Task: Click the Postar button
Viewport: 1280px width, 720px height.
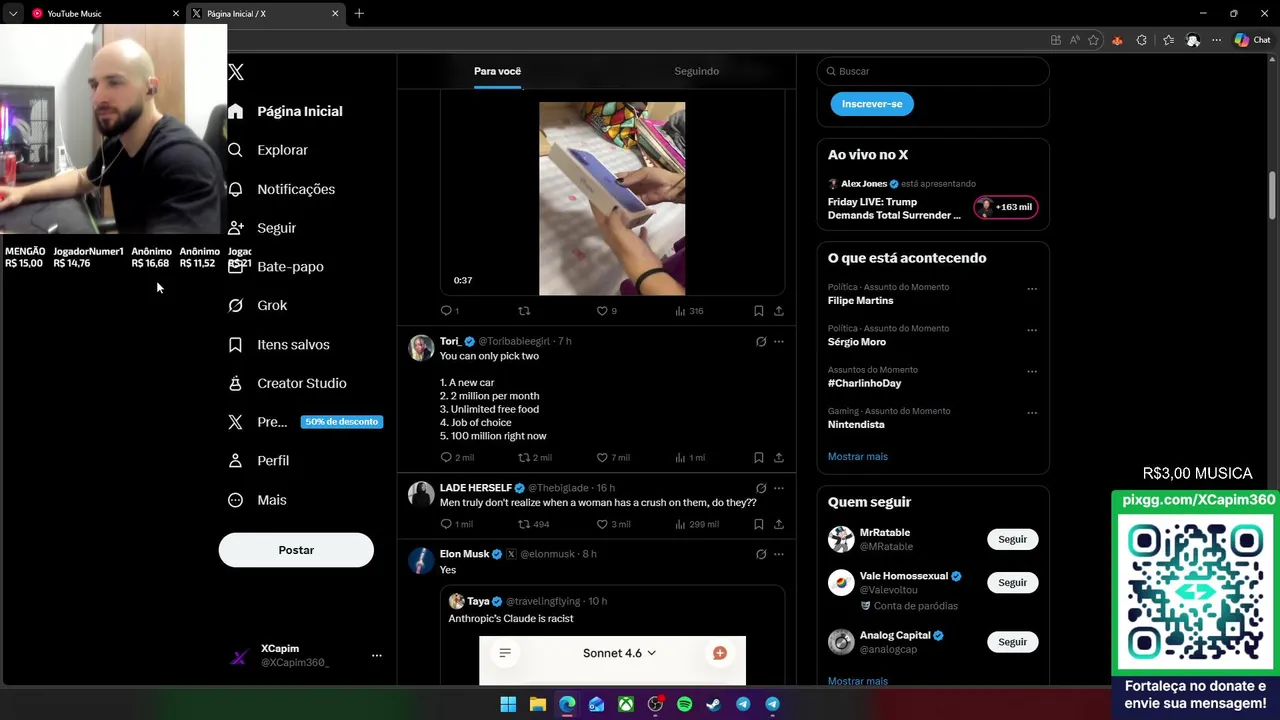Action: click(x=296, y=550)
